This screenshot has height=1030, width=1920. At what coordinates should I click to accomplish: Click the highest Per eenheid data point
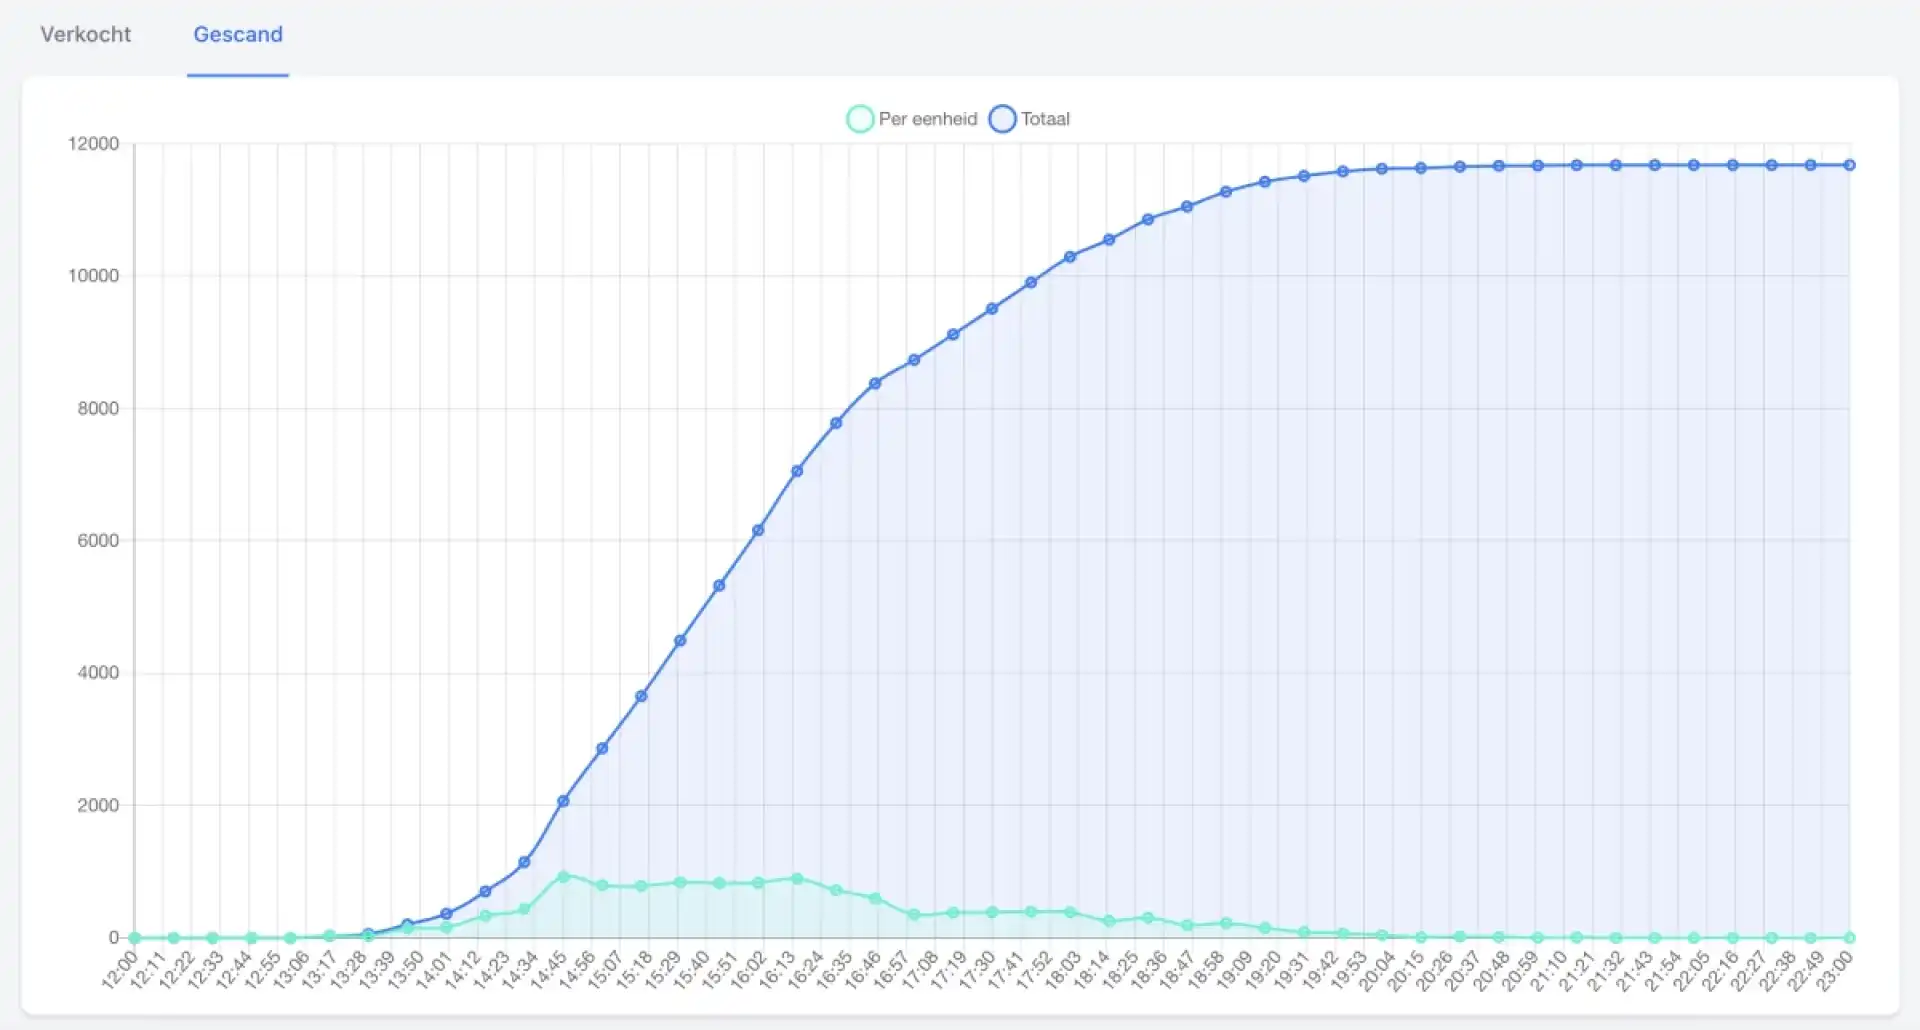pos(563,877)
